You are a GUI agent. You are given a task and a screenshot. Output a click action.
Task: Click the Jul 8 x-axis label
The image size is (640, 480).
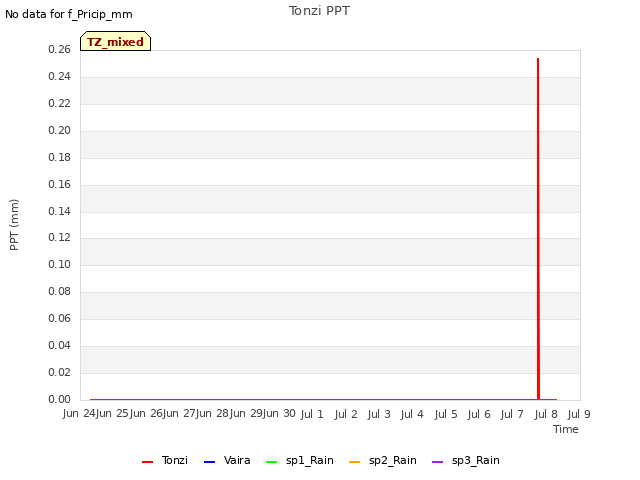tap(546, 414)
